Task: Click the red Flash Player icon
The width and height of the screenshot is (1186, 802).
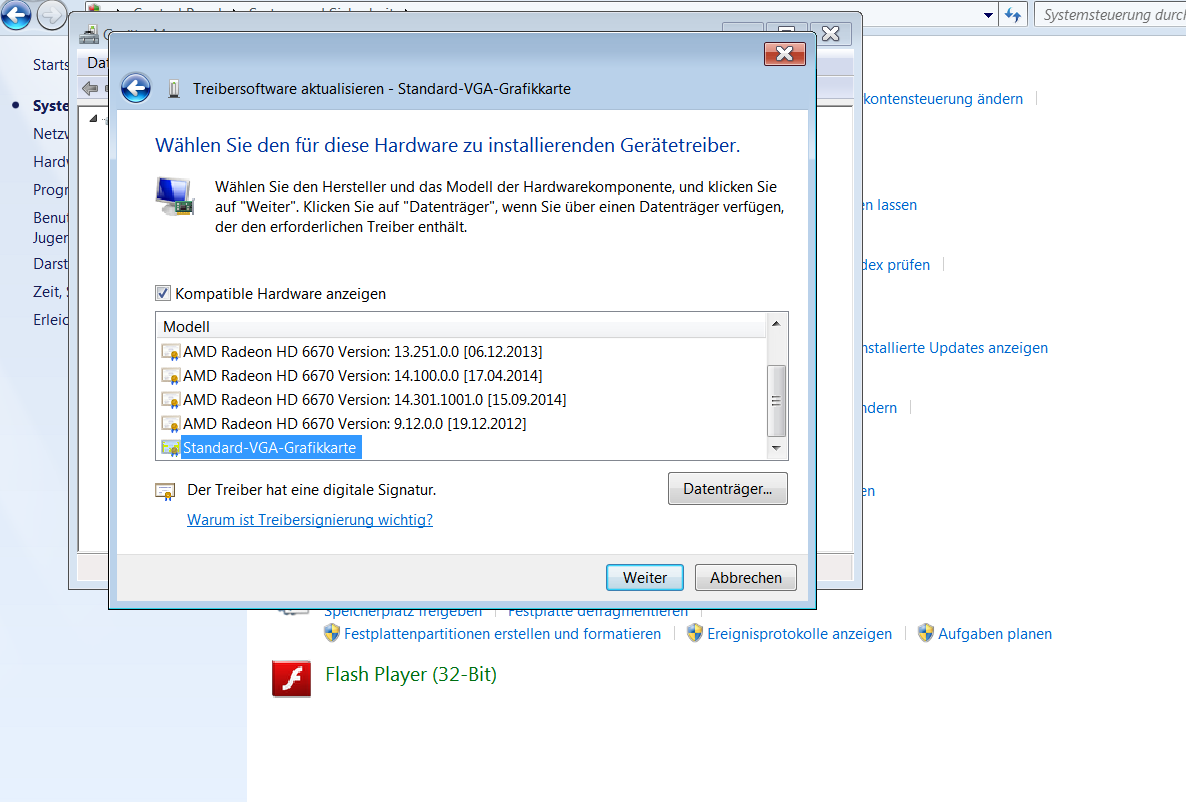Action: tap(292, 678)
